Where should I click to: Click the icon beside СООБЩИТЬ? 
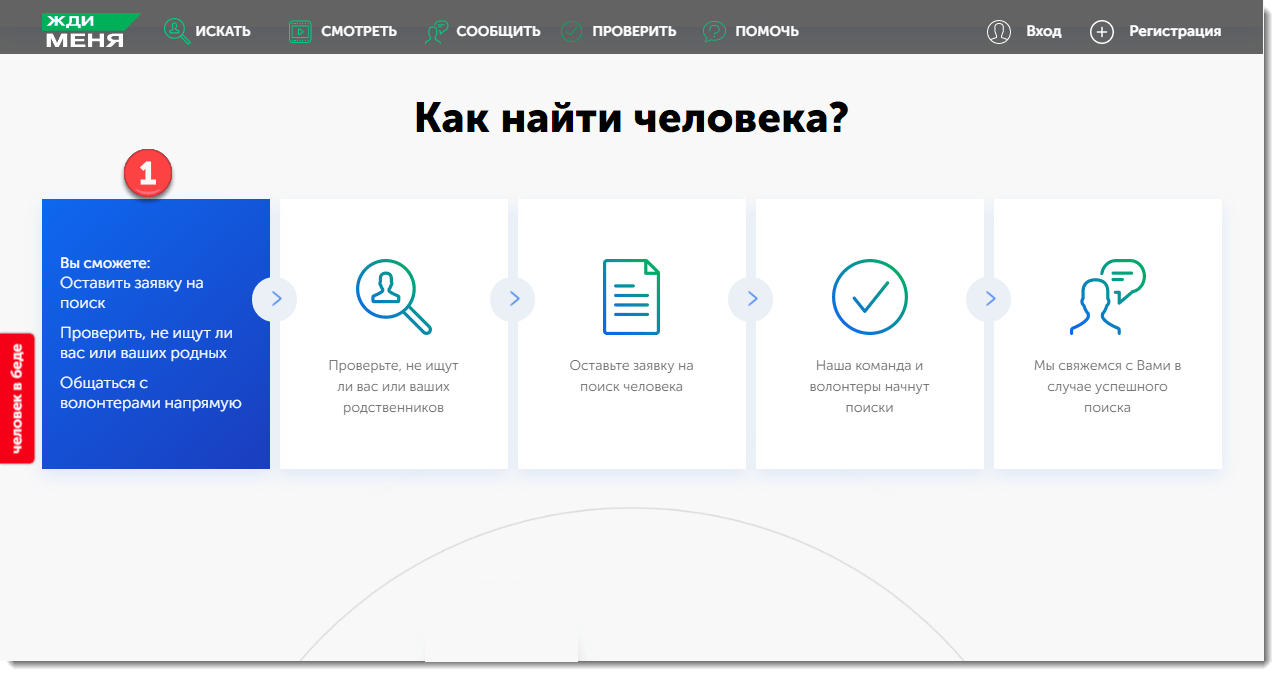tap(436, 32)
